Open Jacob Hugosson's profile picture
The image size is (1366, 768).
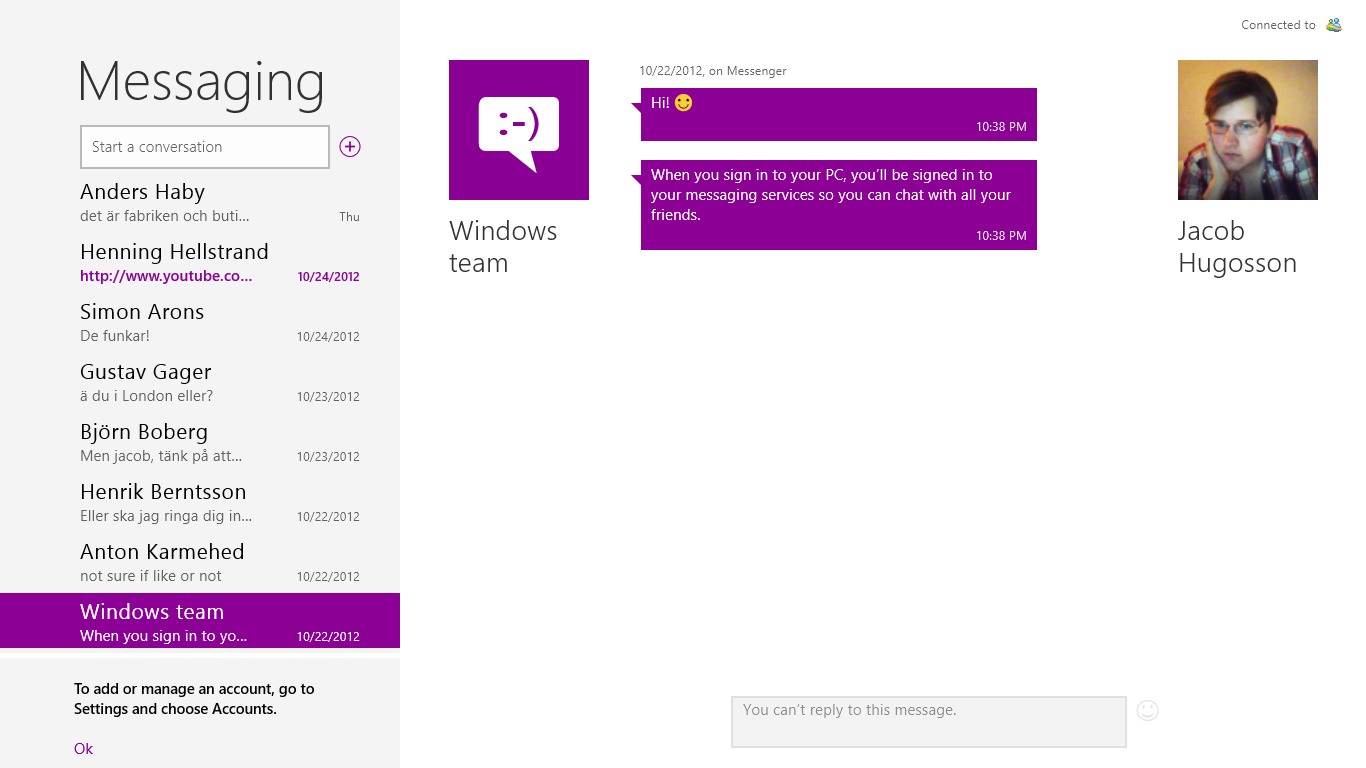(x=1247, y=130)
